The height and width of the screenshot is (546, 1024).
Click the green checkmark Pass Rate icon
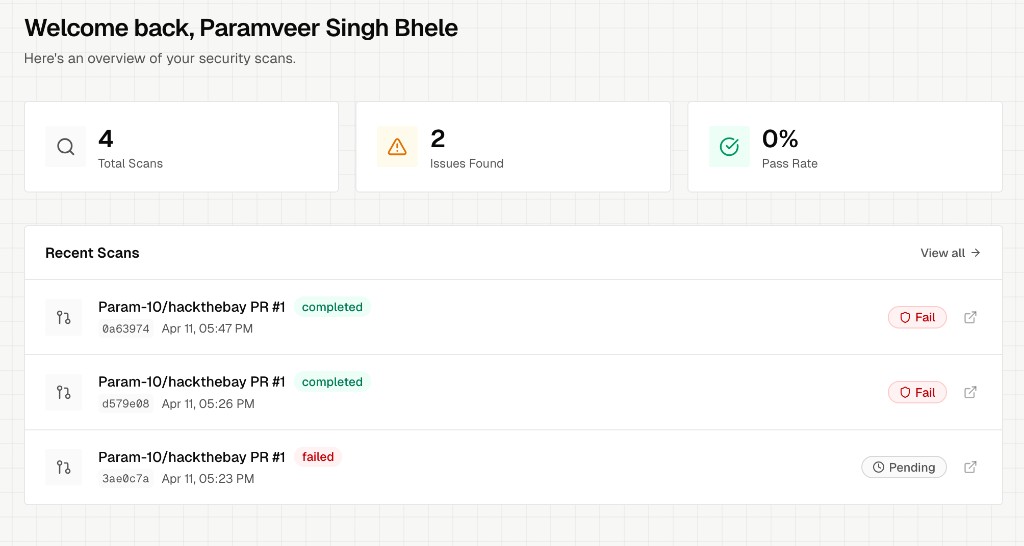pyautogui.click(x=729, y=146)
